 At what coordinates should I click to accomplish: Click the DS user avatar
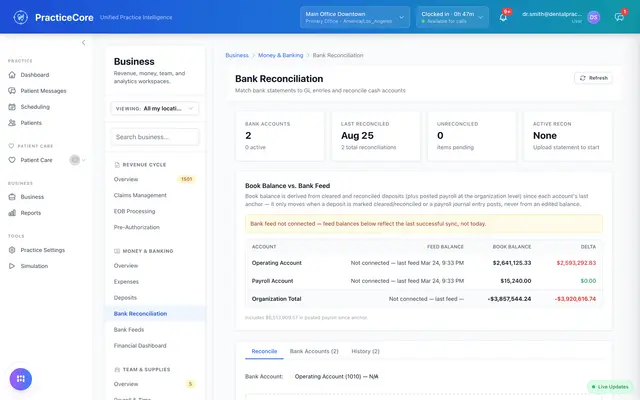coord(593,17)
